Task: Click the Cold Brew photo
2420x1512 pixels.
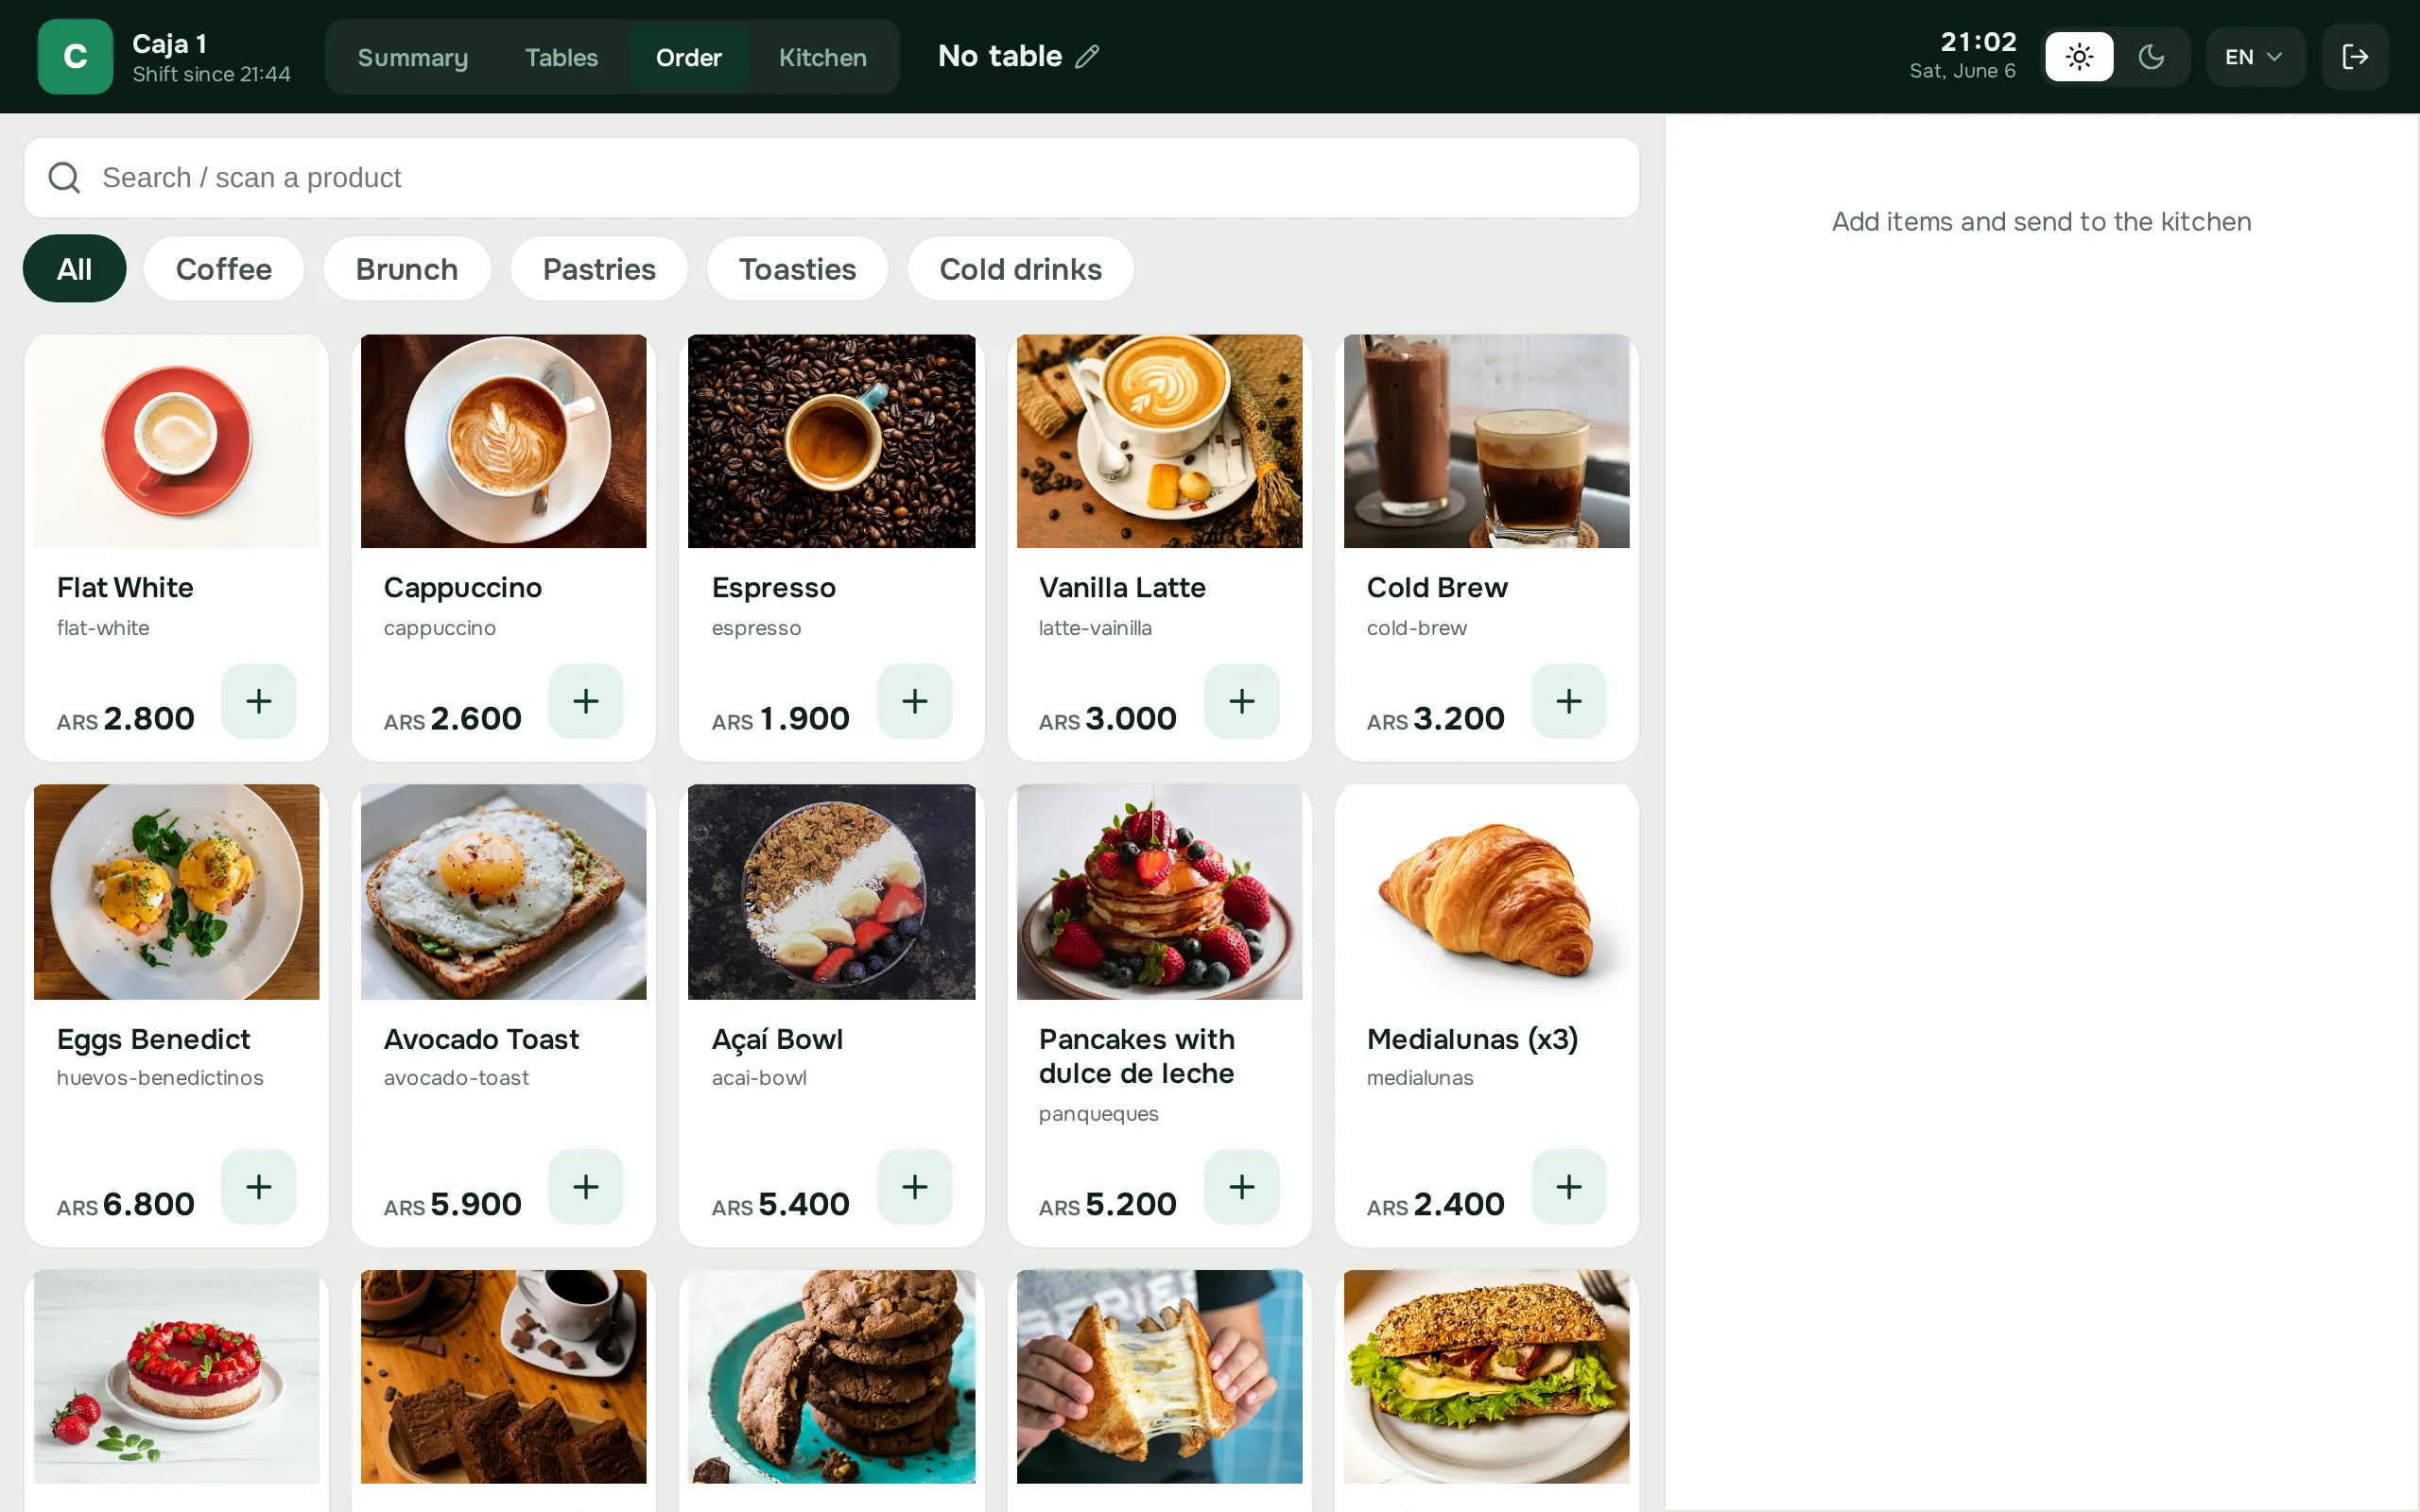Action: click(x=1487, y=441)
